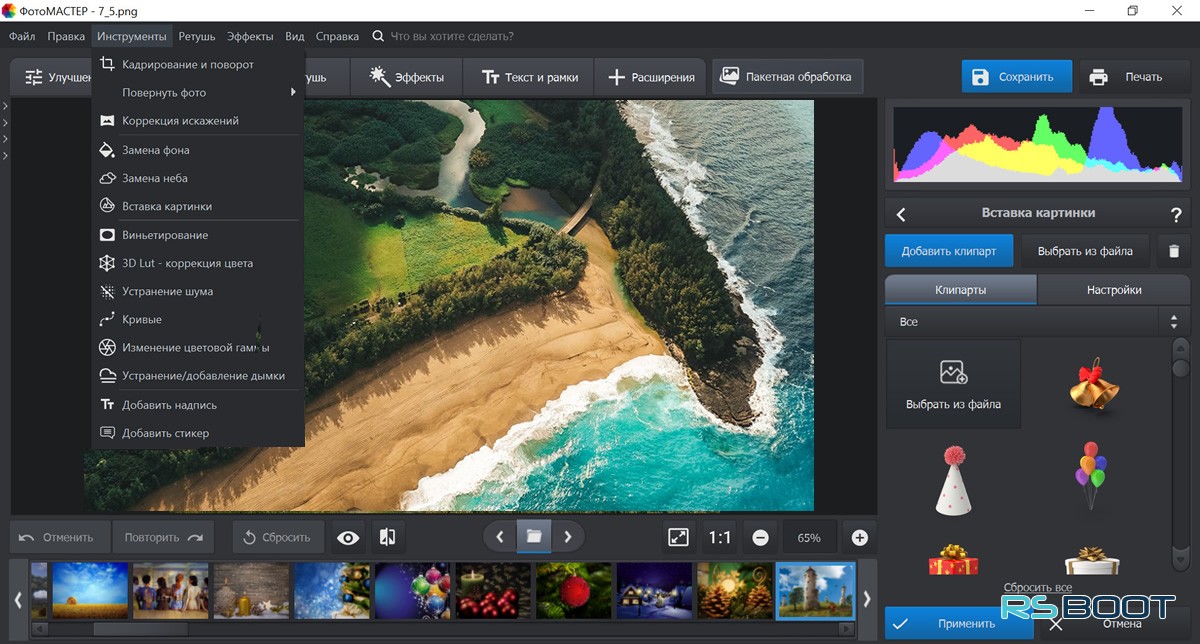
Task: Click the search field Что вы хотите сделать
Action: point(452,36)
